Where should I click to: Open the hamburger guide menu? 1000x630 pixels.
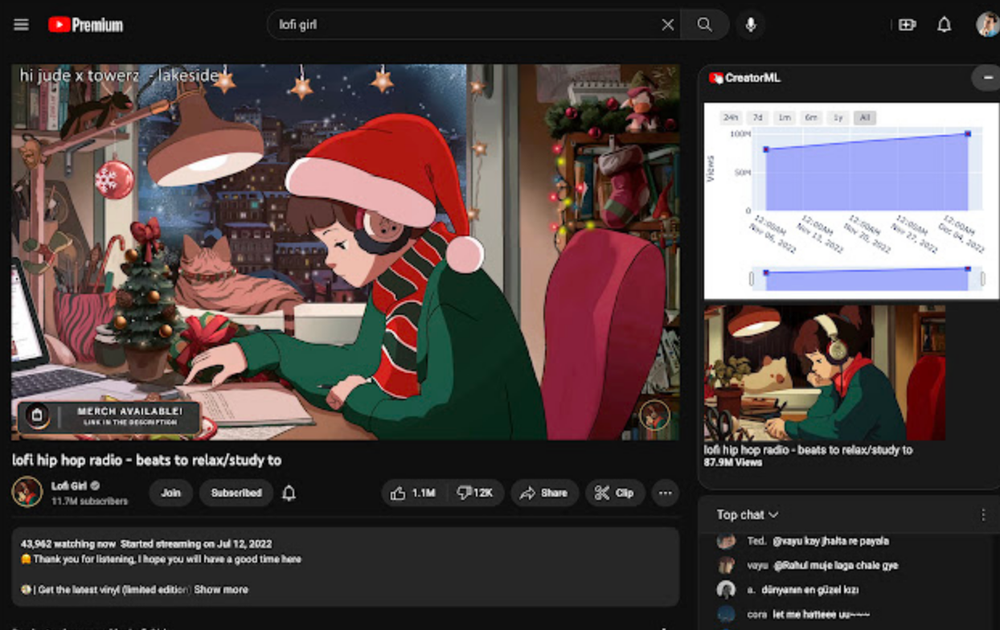[x=21, y=25]
